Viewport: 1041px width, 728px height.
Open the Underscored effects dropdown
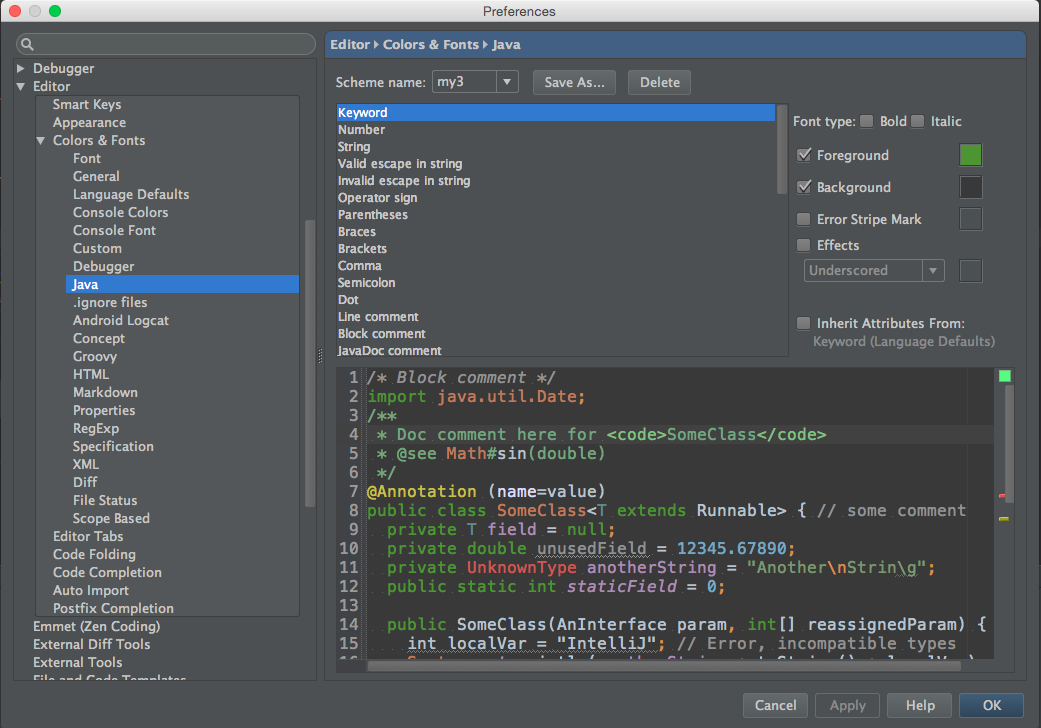coord(874,270)
